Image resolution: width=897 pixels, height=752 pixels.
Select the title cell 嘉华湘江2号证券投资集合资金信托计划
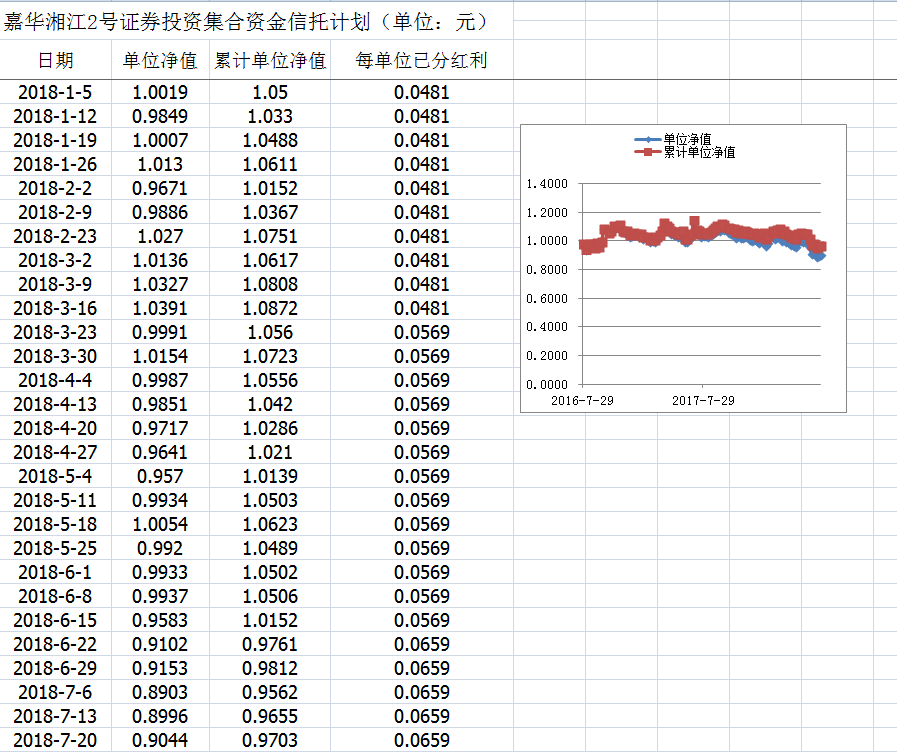pyautogui.click(x=244, y=22)
